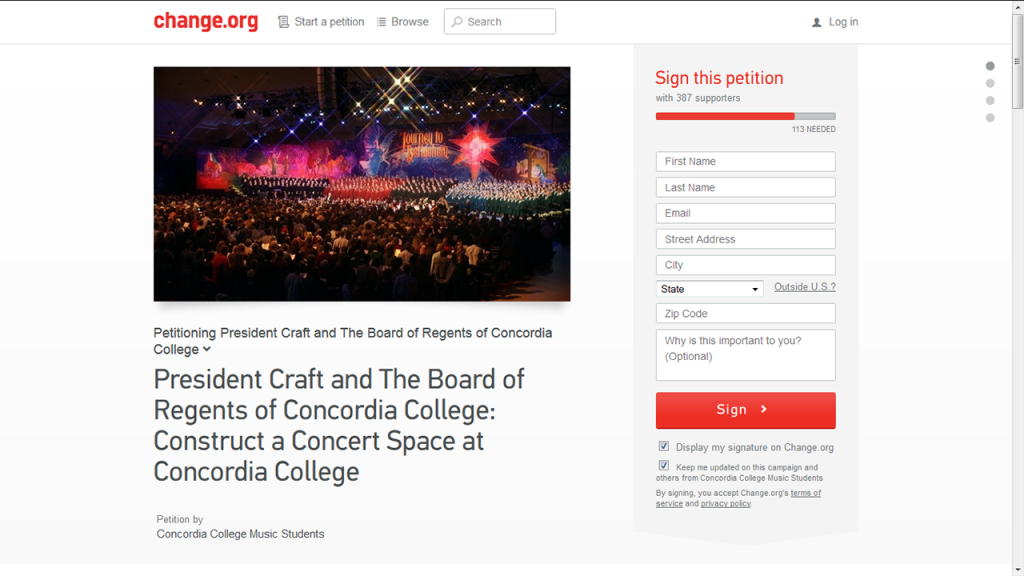Open Start a petition page

329,22
